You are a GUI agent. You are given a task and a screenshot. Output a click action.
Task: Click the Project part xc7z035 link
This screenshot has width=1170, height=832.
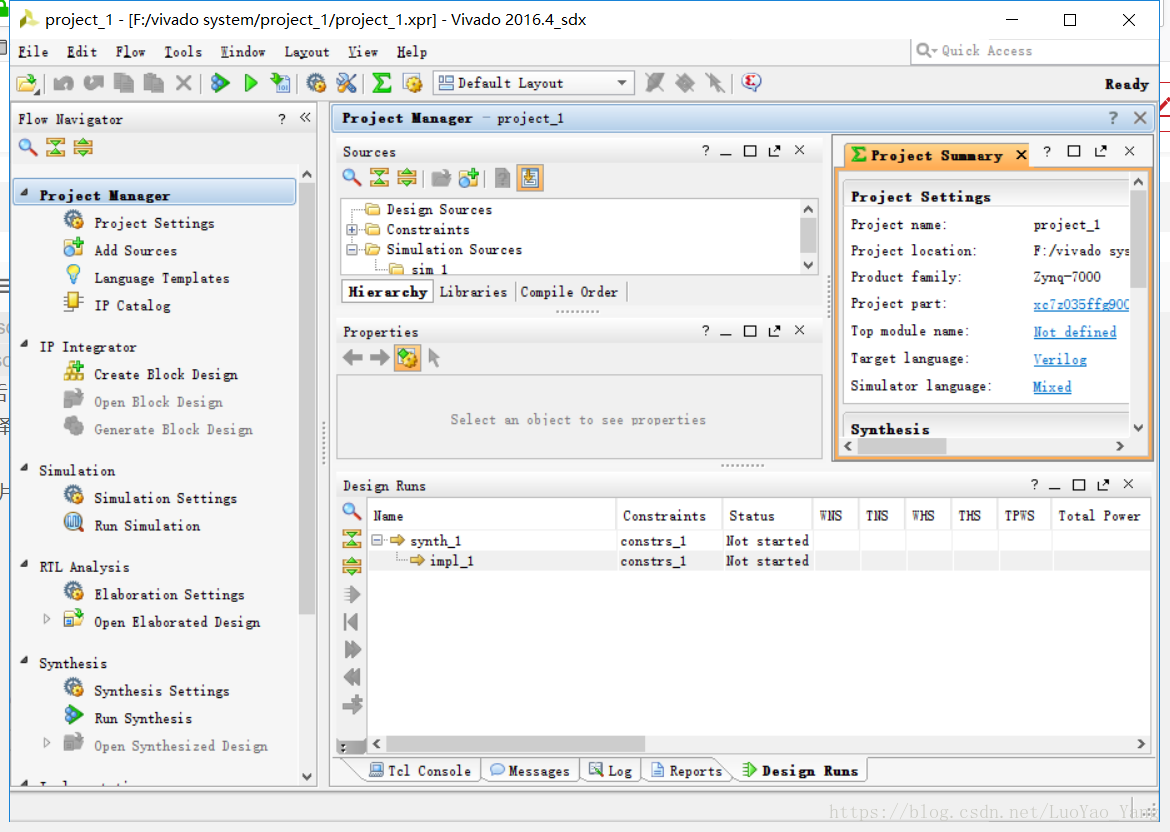(x=1080, y=304)
